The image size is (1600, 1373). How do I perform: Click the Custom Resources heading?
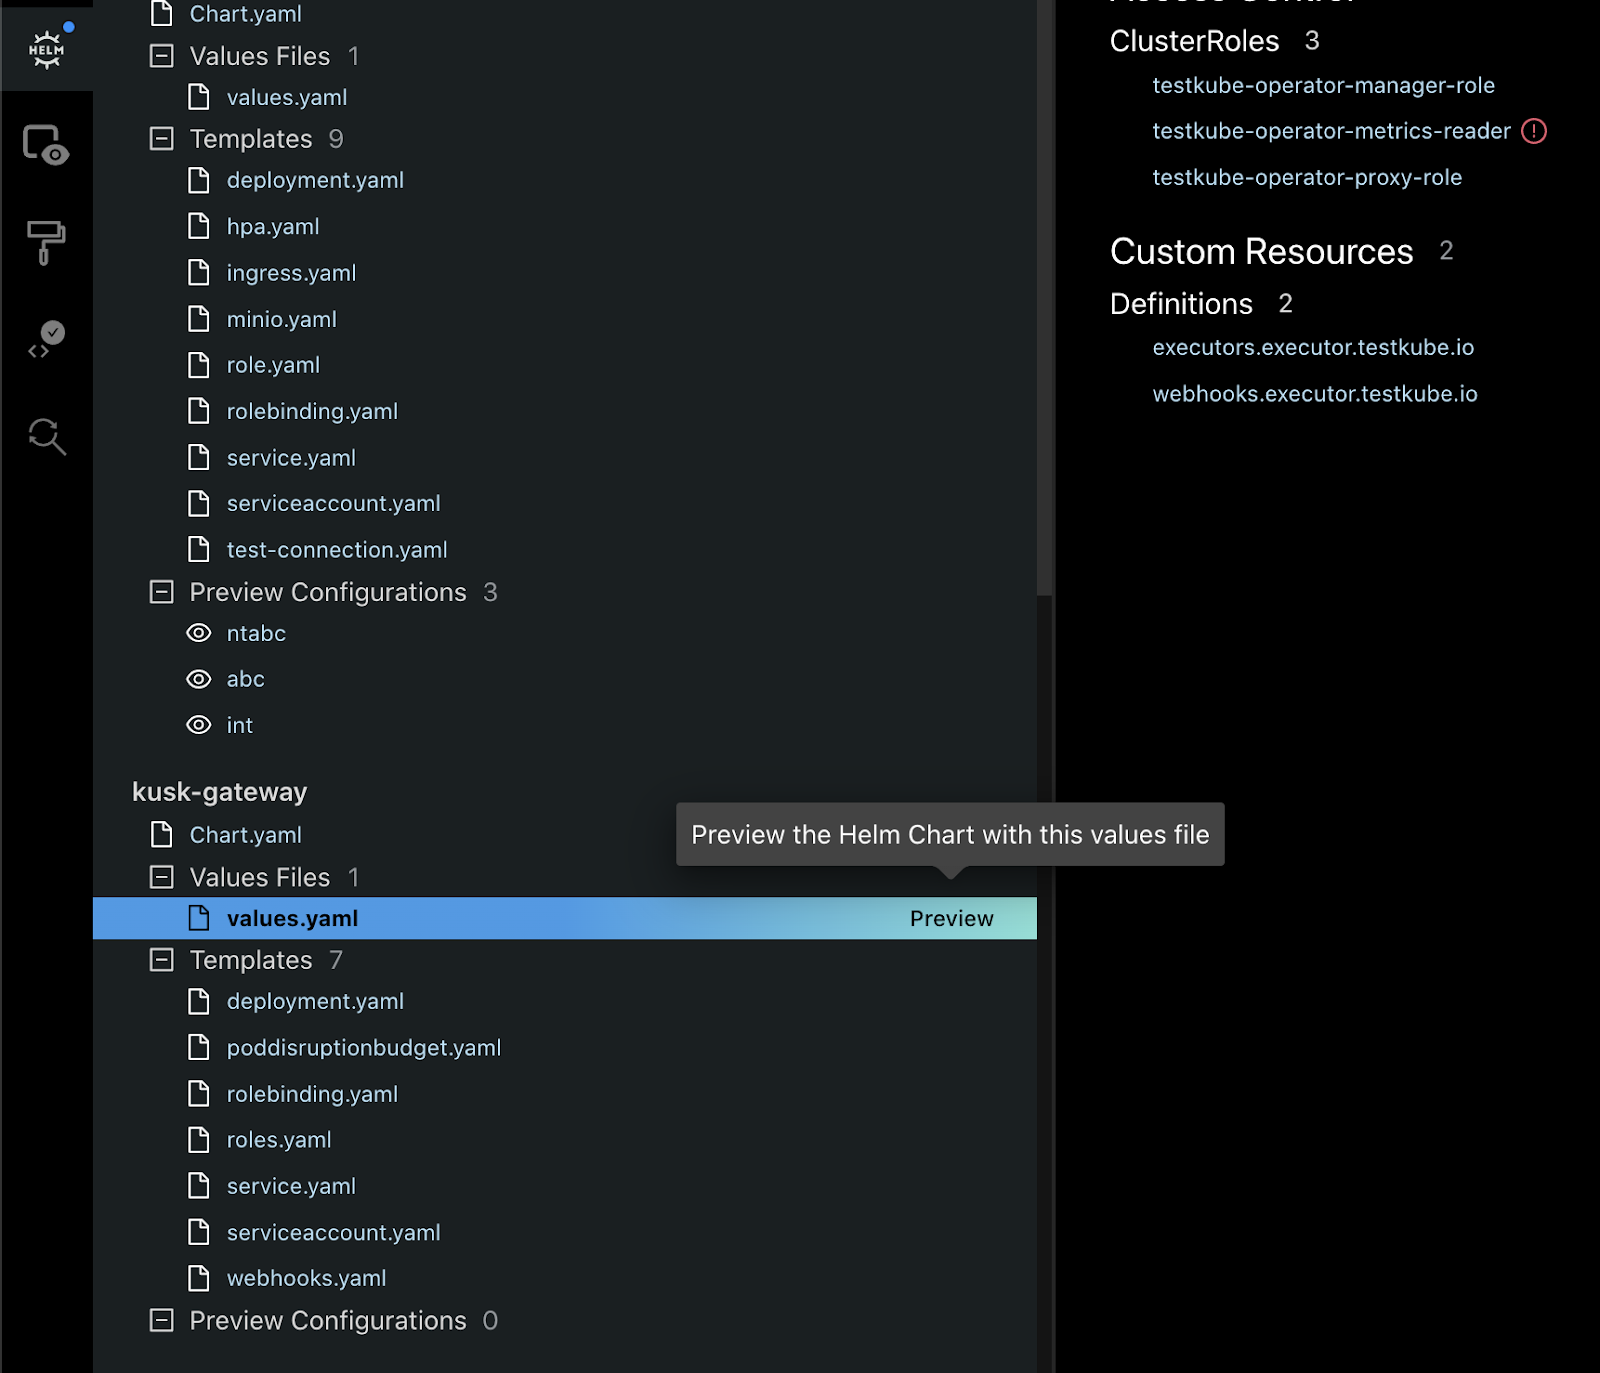pos(1261,252)
